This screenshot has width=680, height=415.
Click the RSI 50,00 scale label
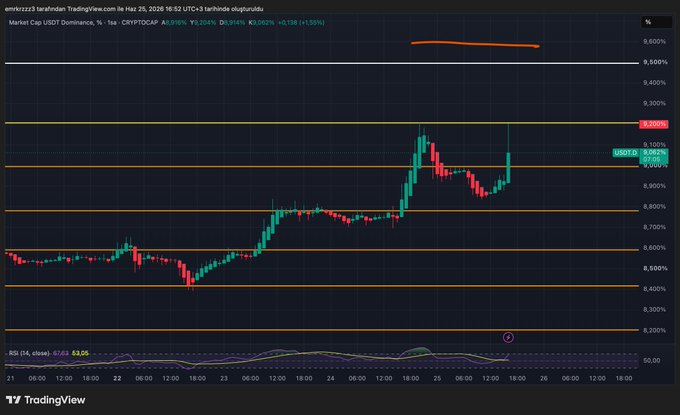point(652,360)
